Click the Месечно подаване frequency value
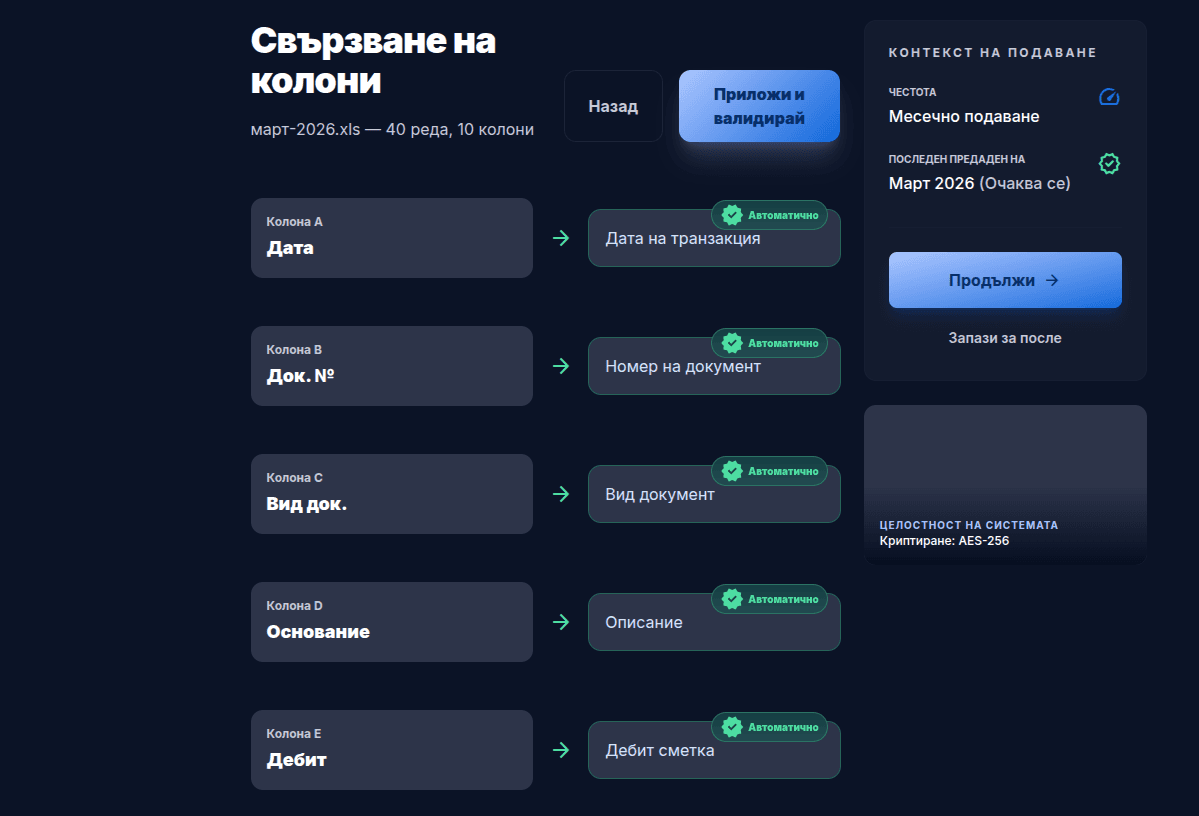Image resolution: width=1199 pixels, height=816 pixels. coord(963,116)
